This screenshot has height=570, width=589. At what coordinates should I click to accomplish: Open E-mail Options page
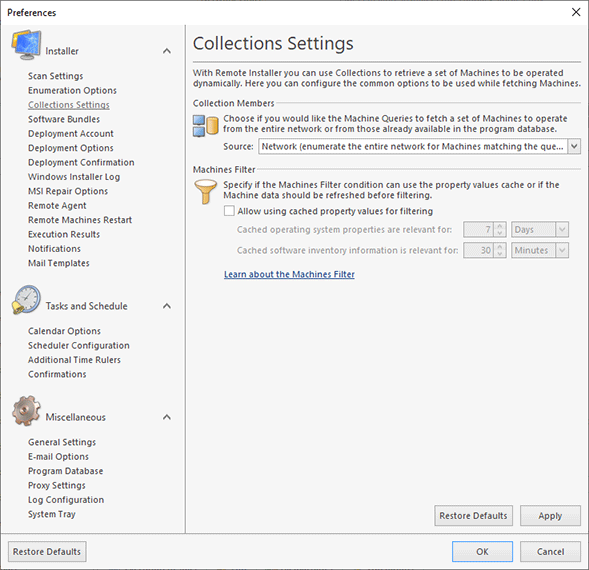58,457
